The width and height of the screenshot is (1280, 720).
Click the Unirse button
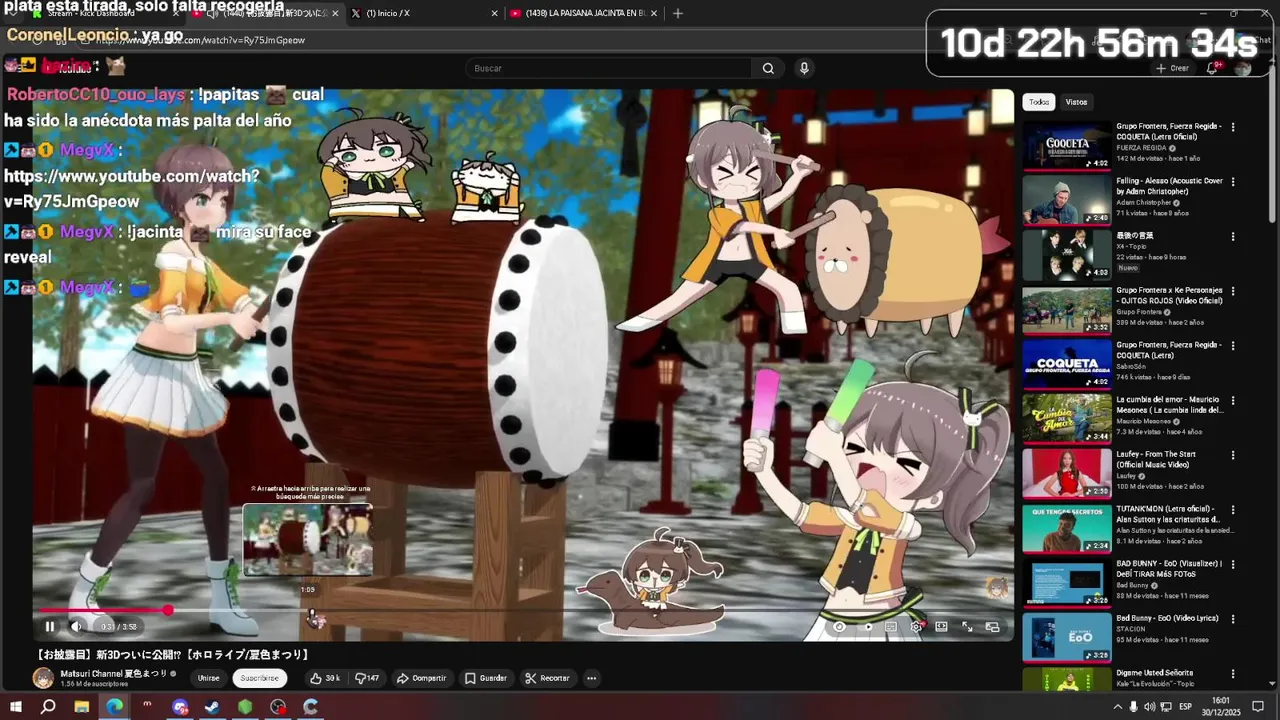tap(208, 678)
